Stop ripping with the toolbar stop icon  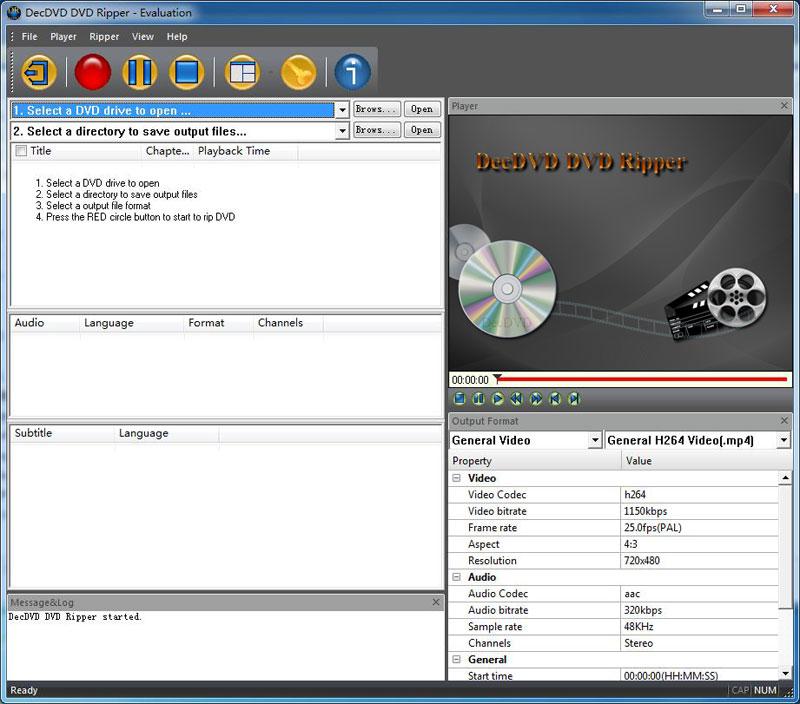[x=186, y=72]
